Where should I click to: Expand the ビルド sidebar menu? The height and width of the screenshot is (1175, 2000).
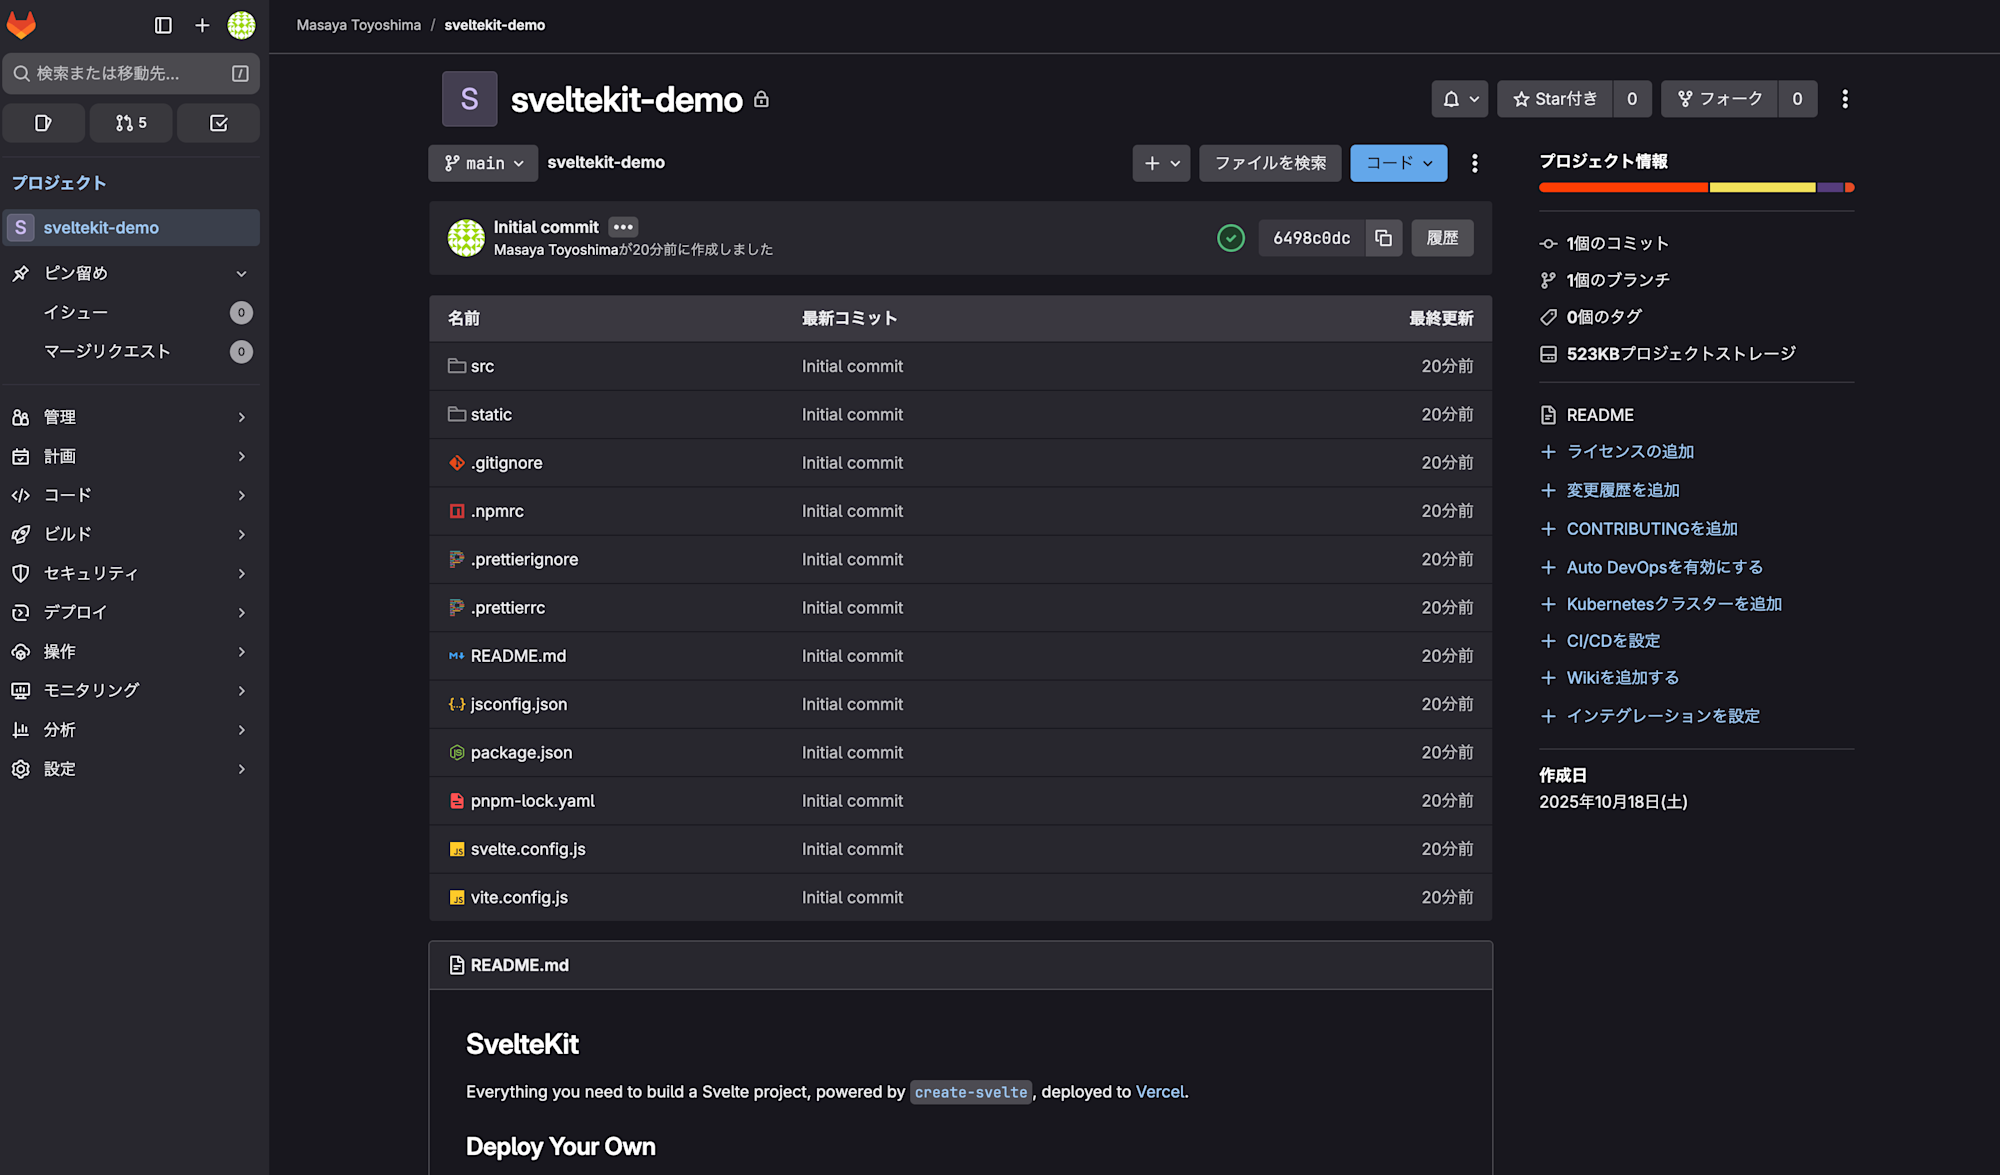click(130, 534)
